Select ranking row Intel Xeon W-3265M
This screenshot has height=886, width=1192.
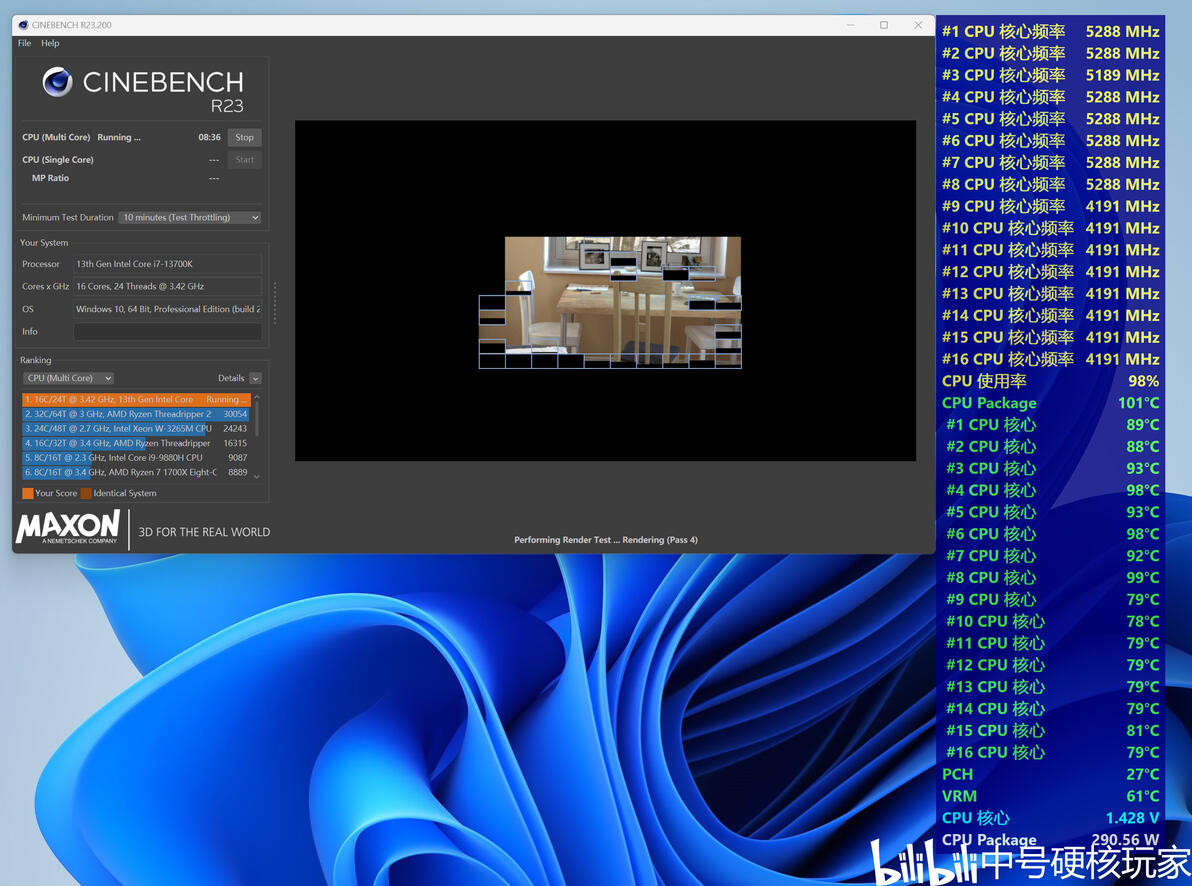pyautogui.click(x=136, y=428)
